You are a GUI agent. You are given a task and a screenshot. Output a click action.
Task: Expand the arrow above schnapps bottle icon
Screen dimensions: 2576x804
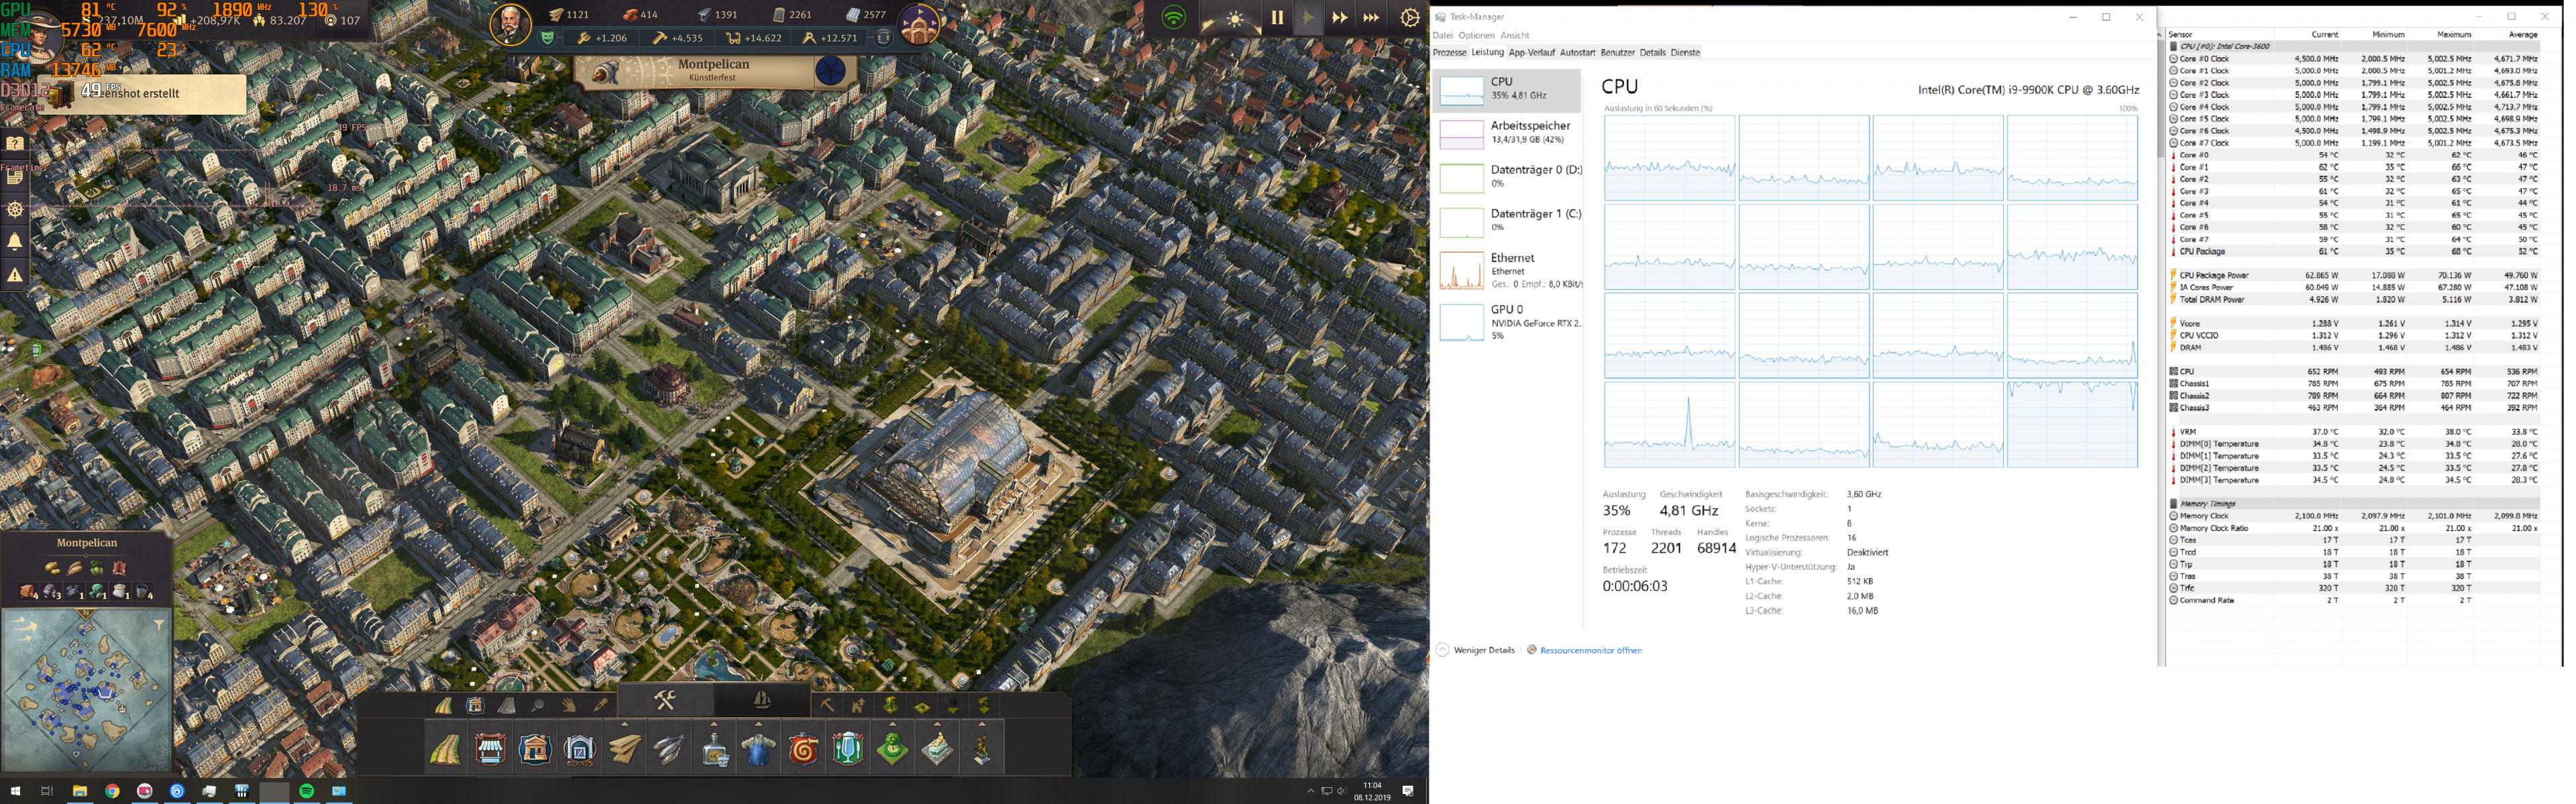tap(714, 724)
